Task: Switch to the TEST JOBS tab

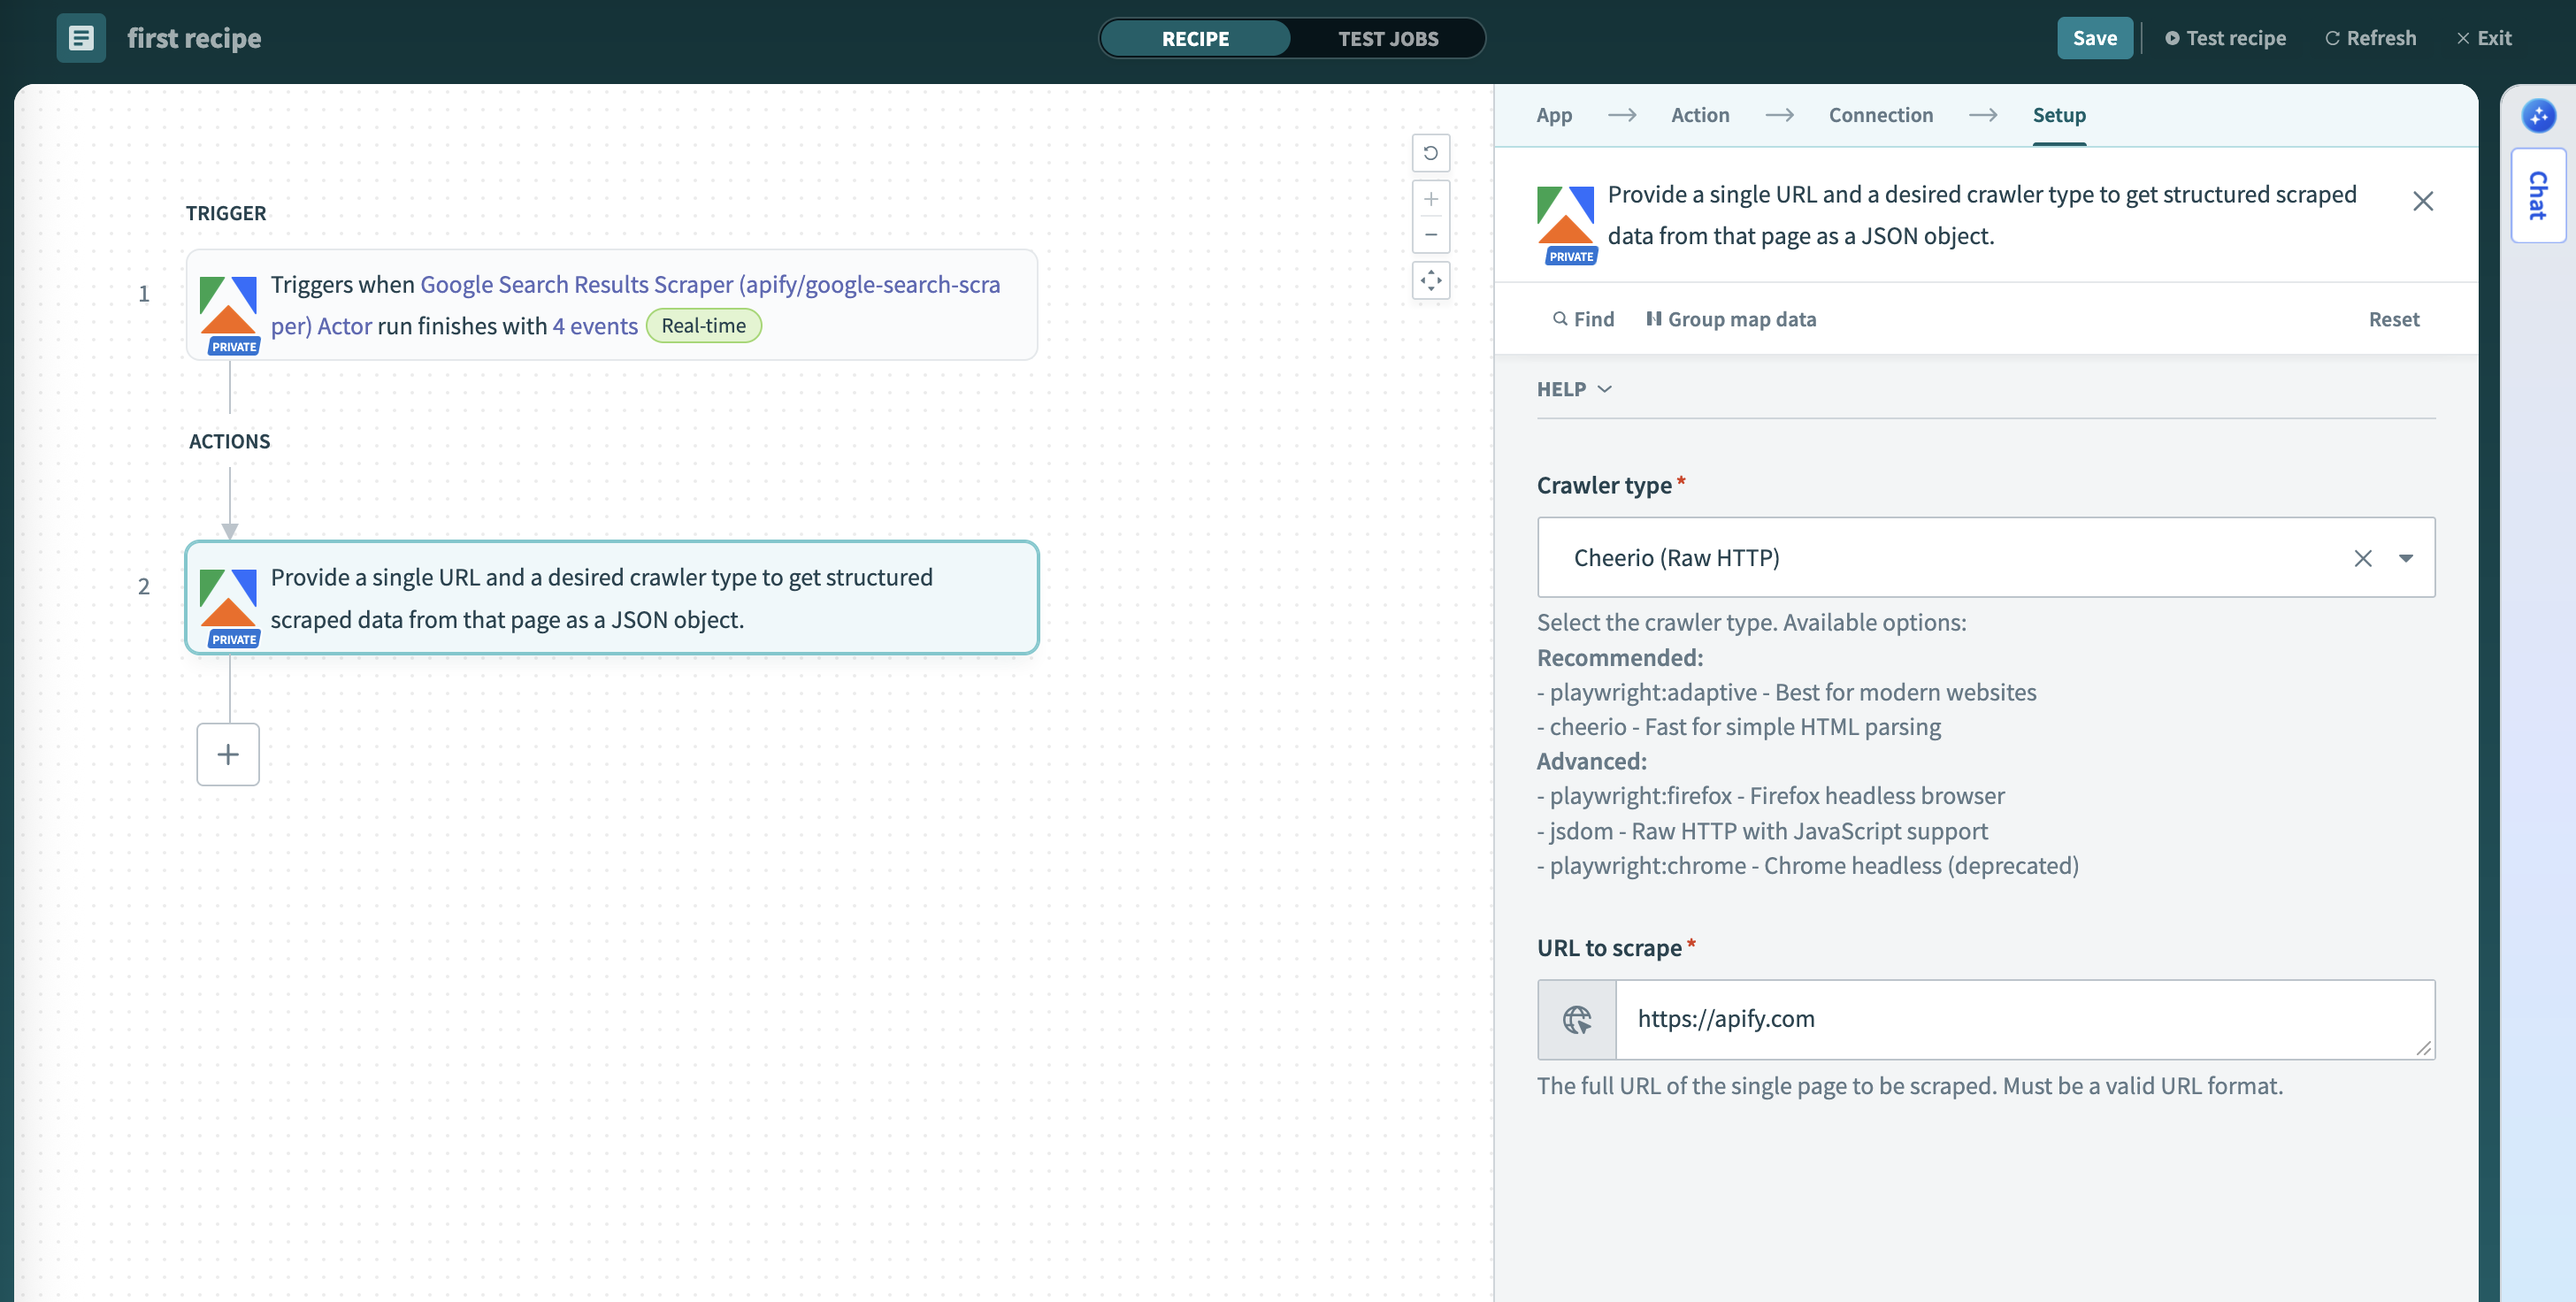Action: (1388, 38)
